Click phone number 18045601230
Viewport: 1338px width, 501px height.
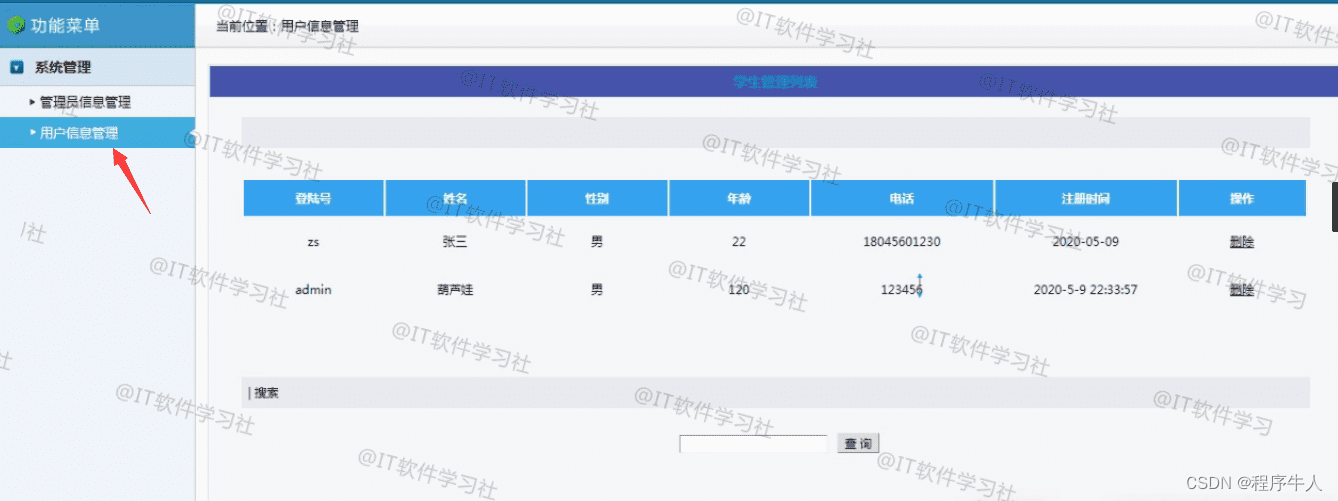click(902, 242)
